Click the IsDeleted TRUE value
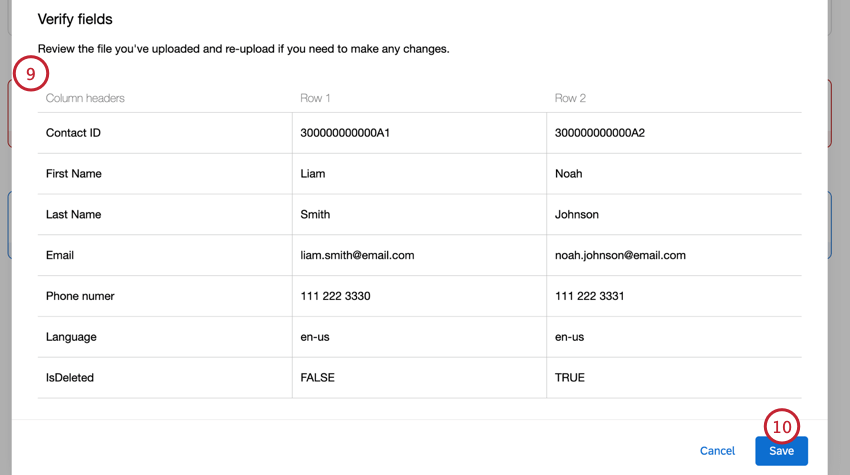 (570, 378)
